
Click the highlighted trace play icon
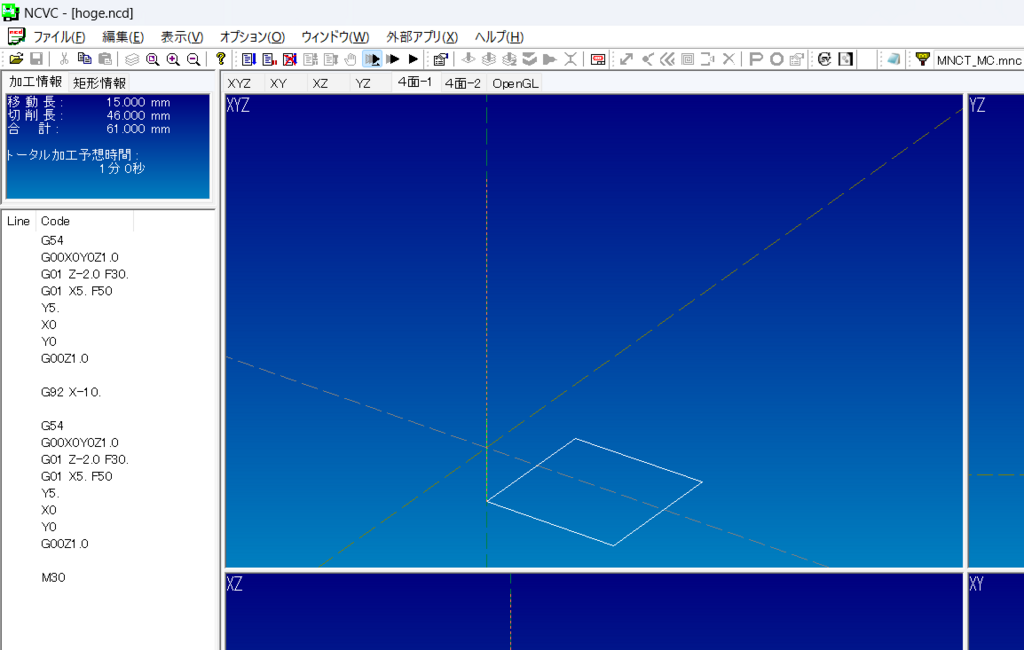tap(372, 59)
